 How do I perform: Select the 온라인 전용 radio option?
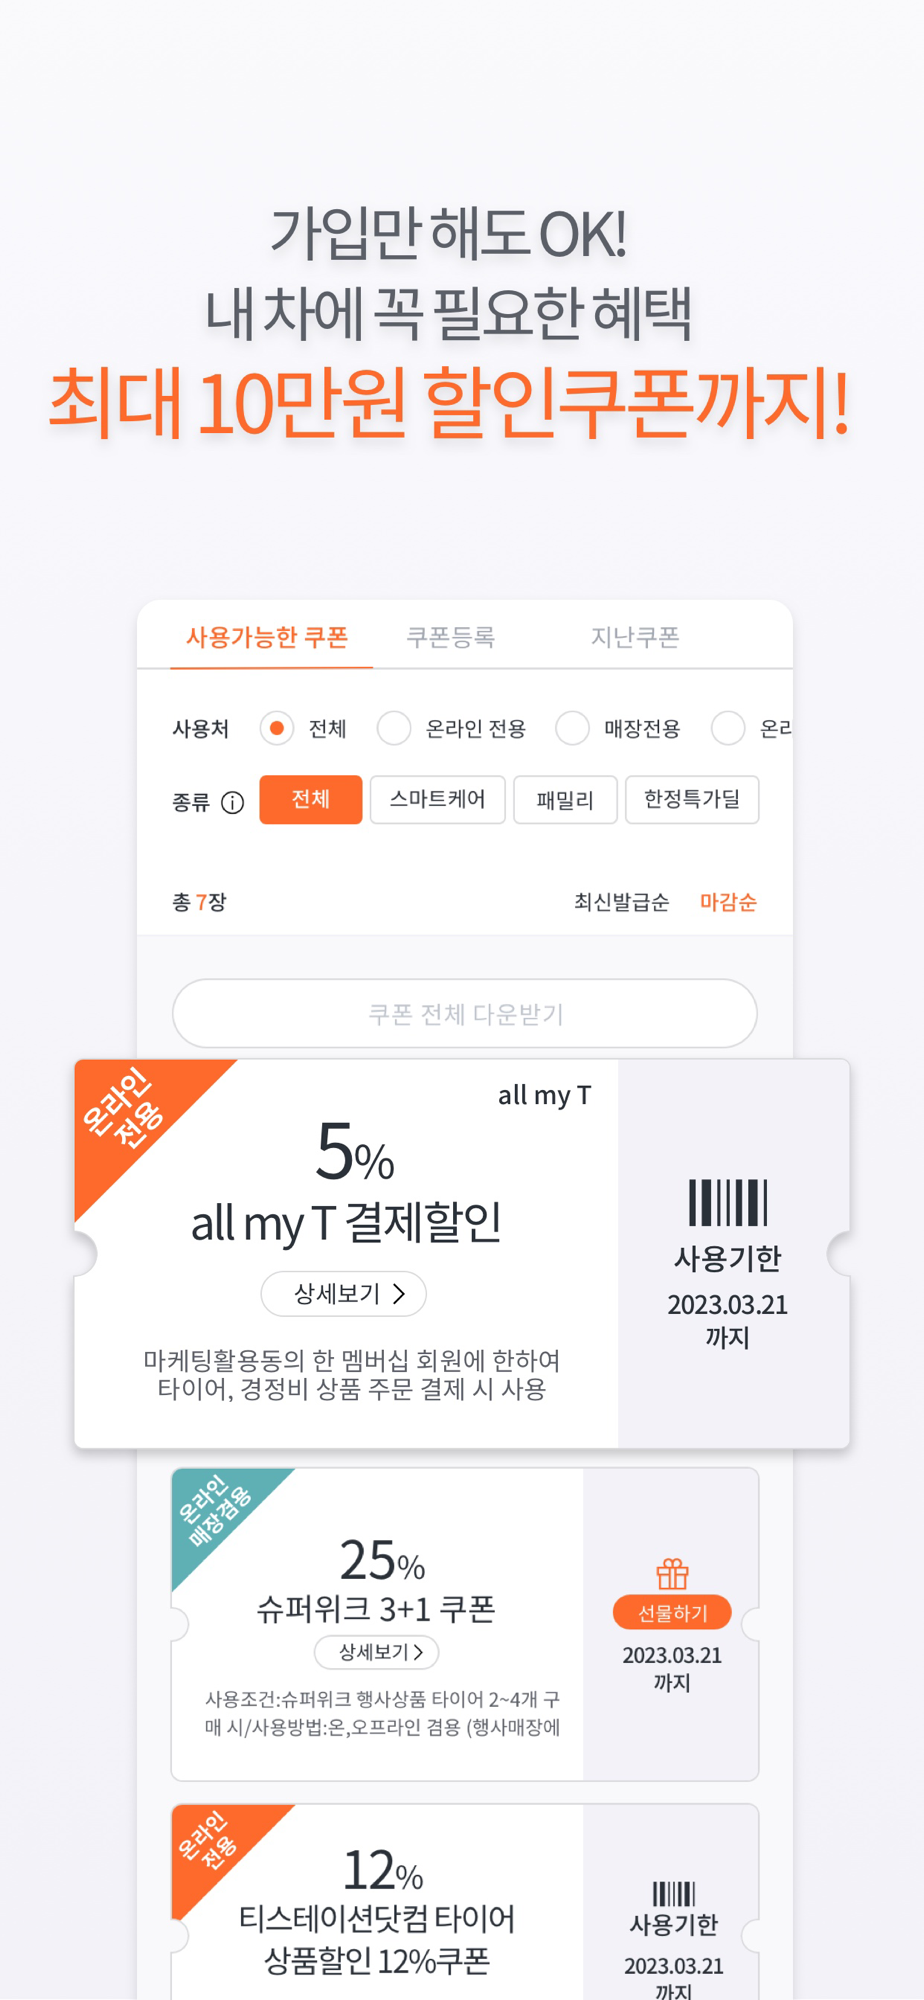coord(394,728)
